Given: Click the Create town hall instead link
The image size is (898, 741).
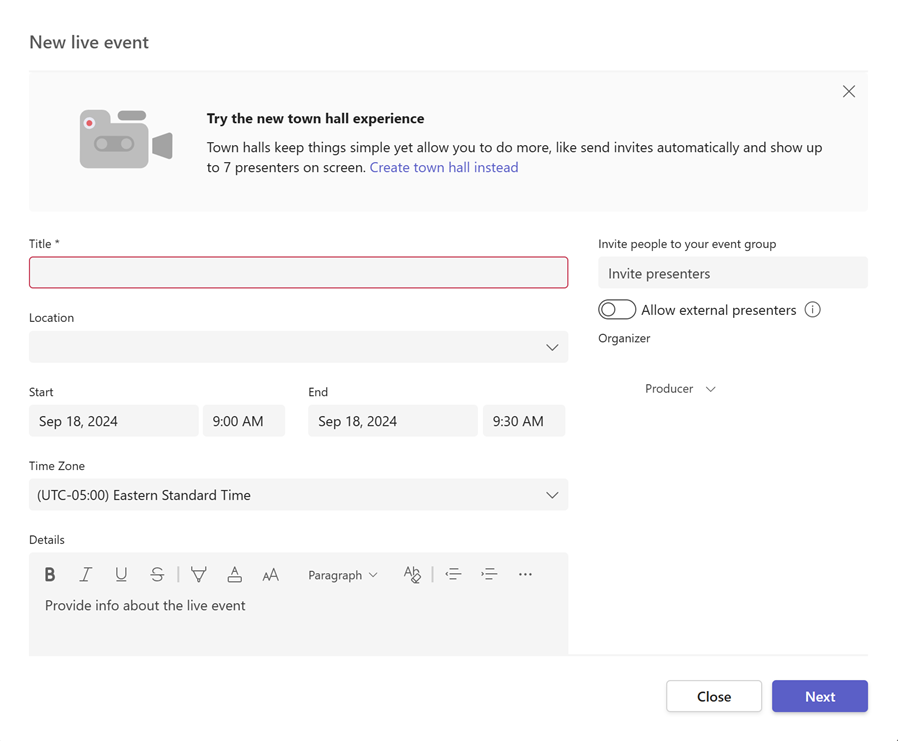Looking at the screenshot, I should (x=444, y=168).
